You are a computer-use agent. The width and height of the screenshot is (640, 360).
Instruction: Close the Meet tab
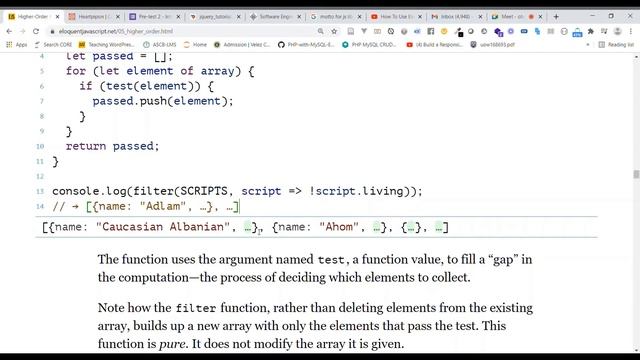coord(540,17)
